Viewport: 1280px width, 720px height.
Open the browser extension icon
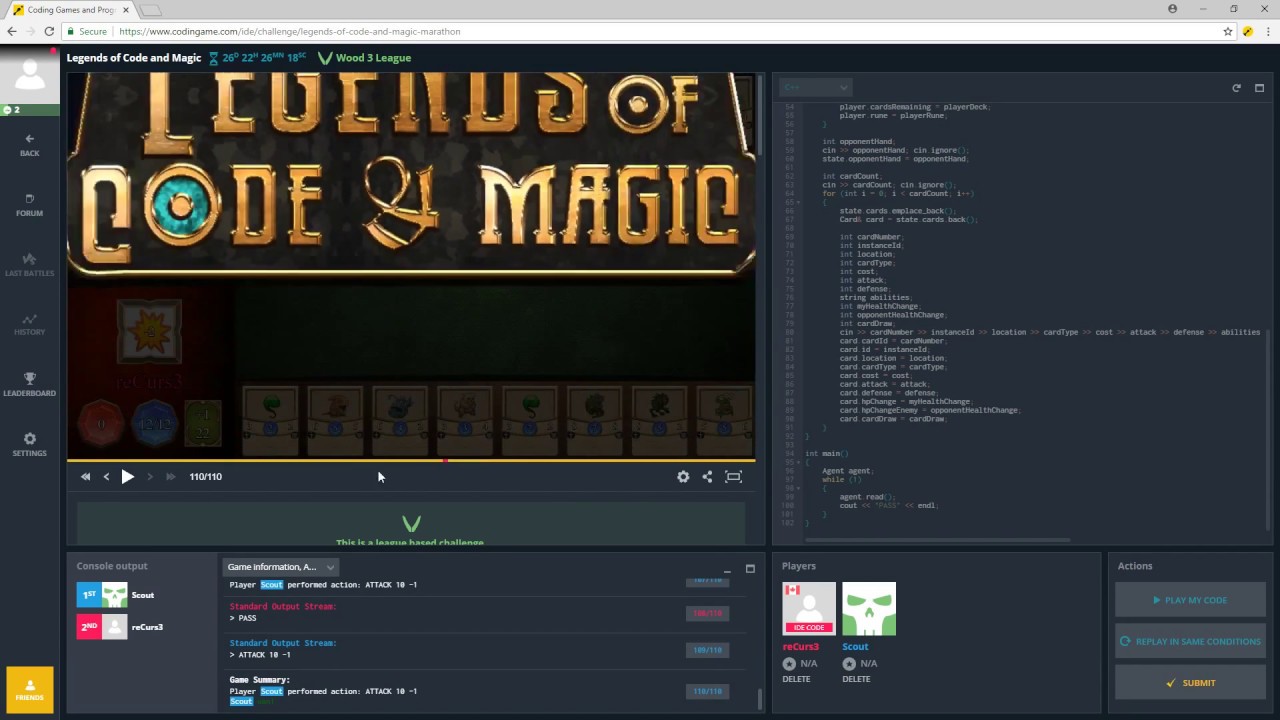point(1247,31)
